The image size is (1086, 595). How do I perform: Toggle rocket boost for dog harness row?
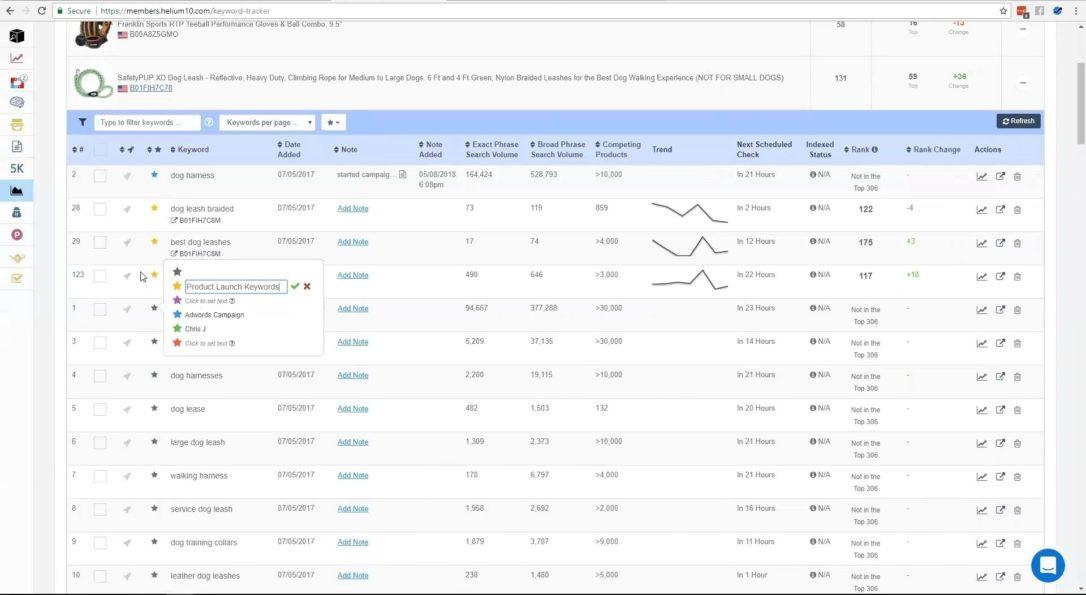[127, 176]
